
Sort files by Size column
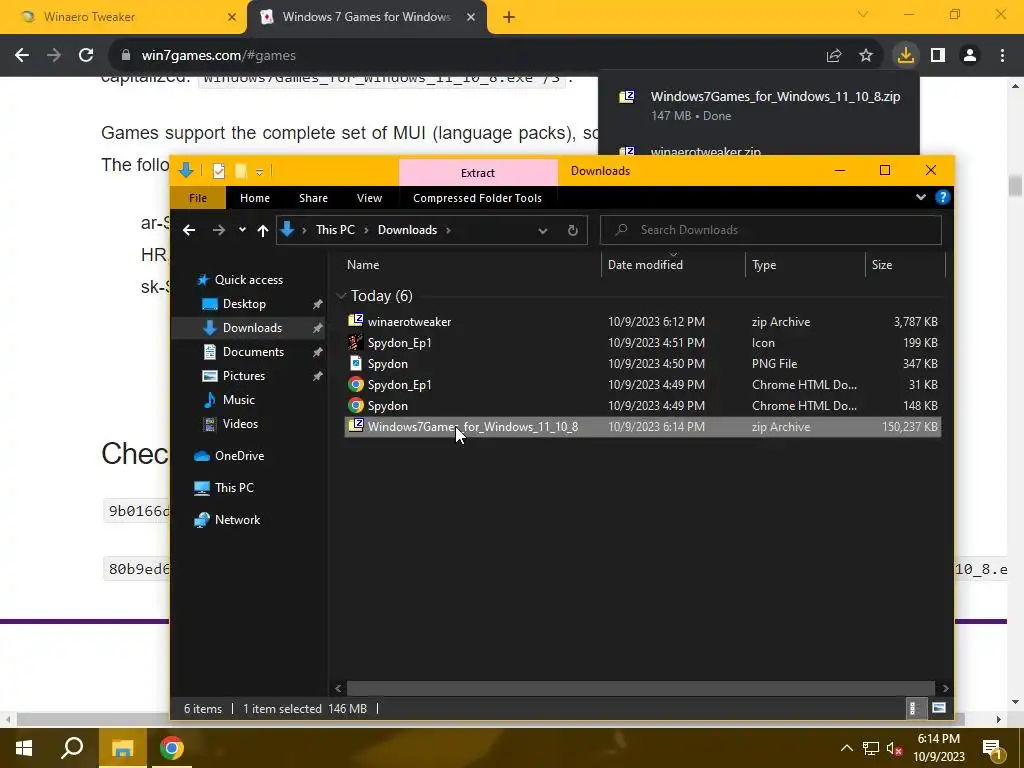click(x=882, y=264)
